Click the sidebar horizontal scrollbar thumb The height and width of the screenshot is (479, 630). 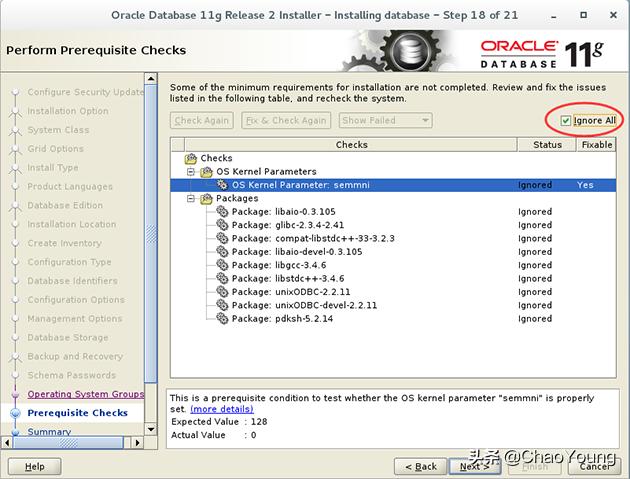pyautogui.click(x=68, y=442)
